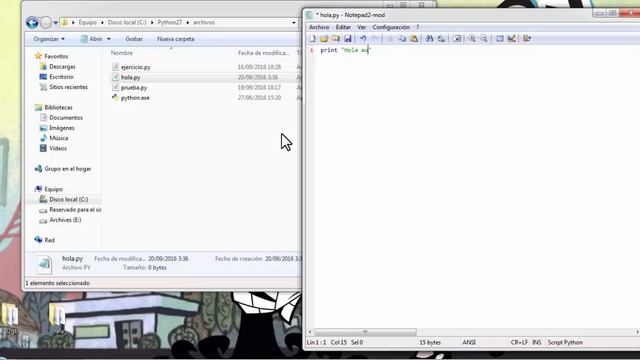This screenshot has width=640, height=360.
Task: Open the Ver menu in Notepad2
Action: (362, 27)
